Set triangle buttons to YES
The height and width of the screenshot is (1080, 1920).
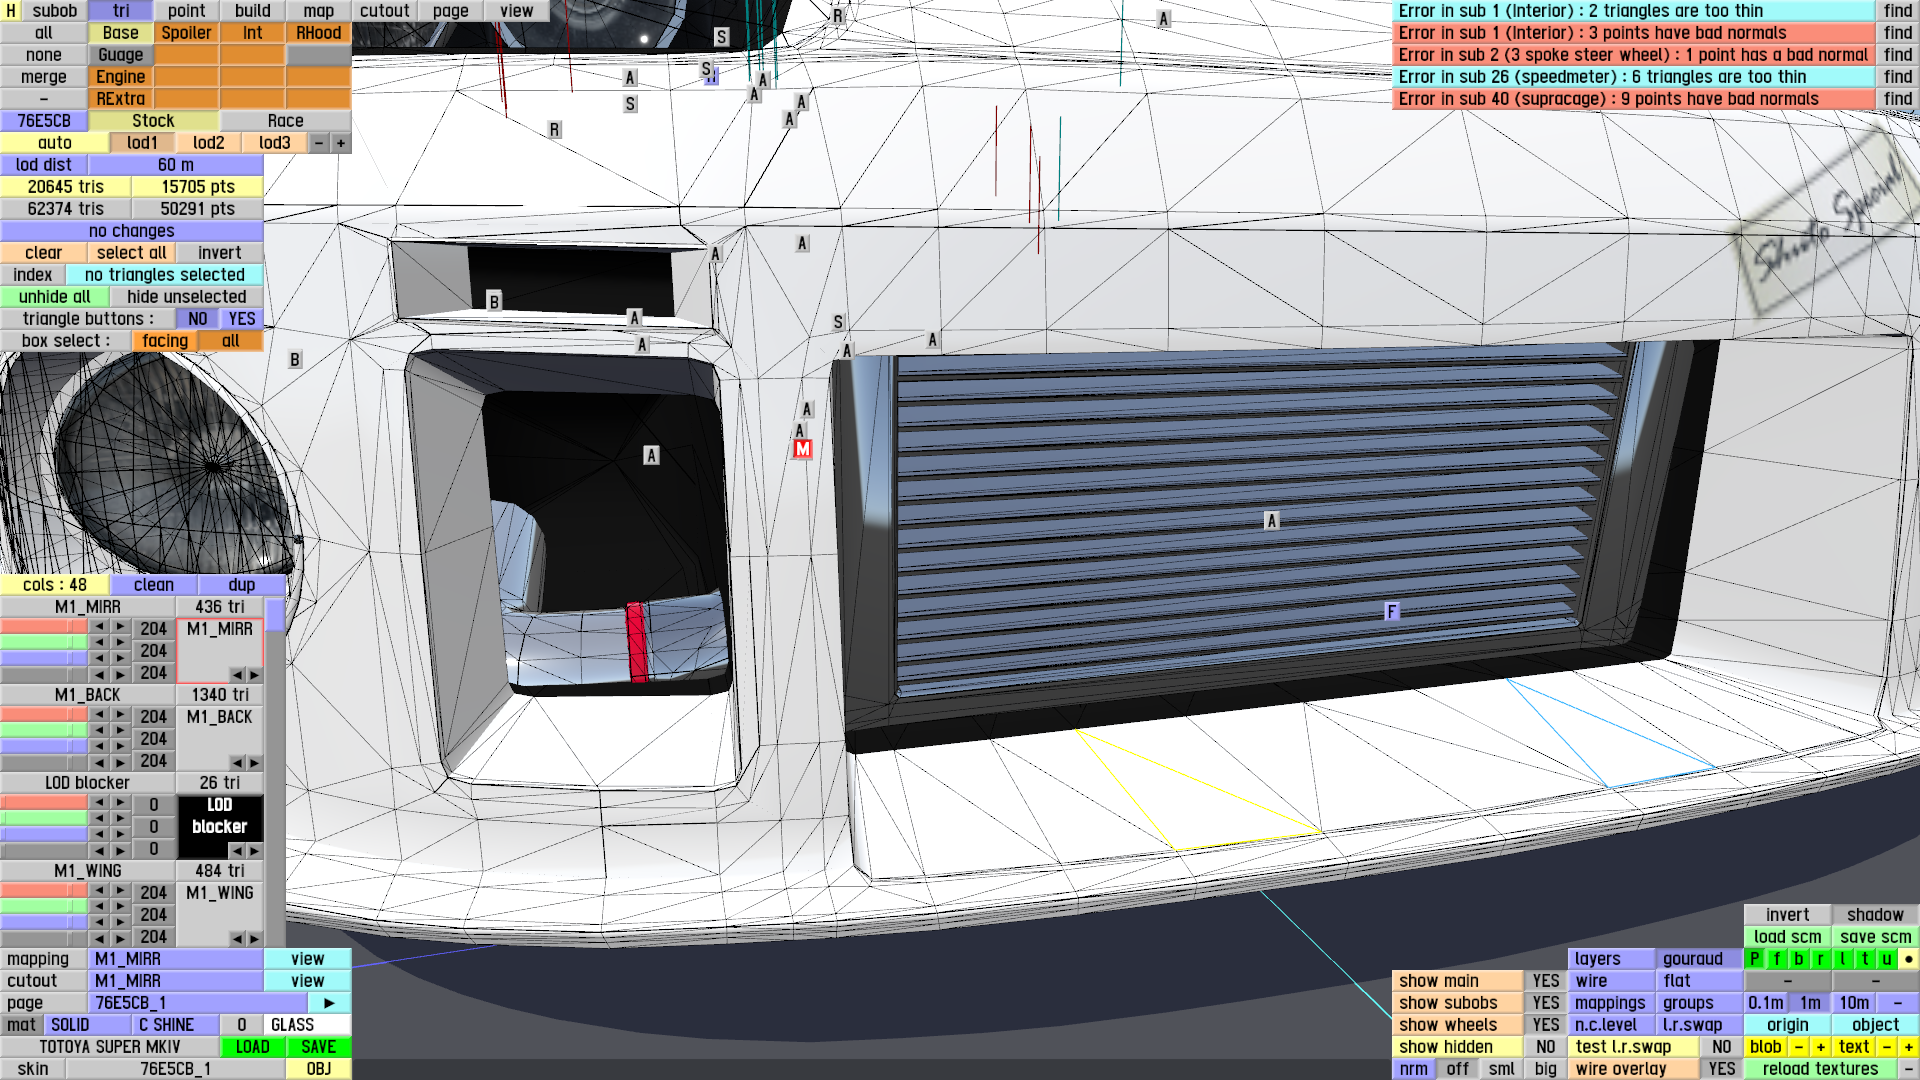coord(242,319)
